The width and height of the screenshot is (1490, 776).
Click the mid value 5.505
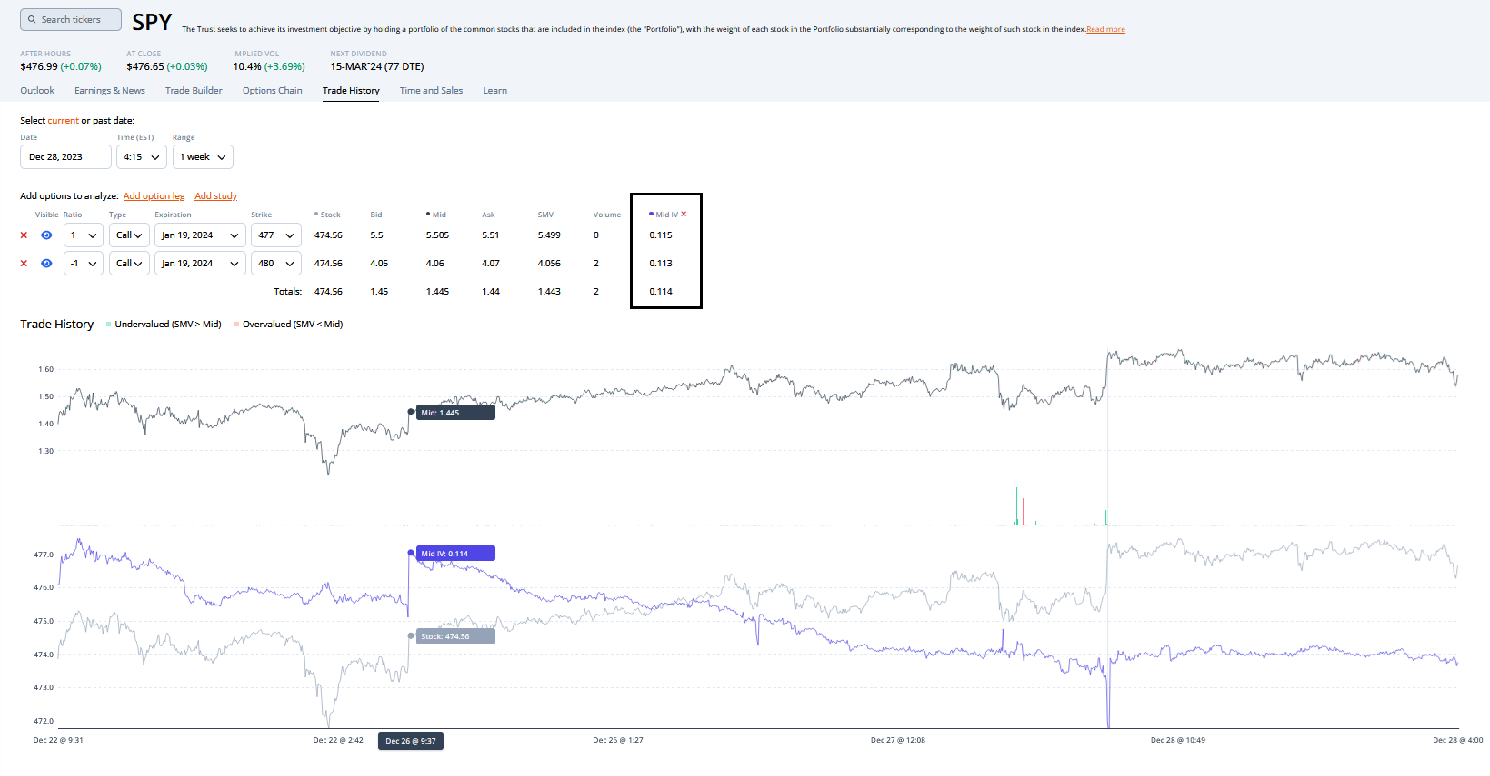tap(439, 235)
